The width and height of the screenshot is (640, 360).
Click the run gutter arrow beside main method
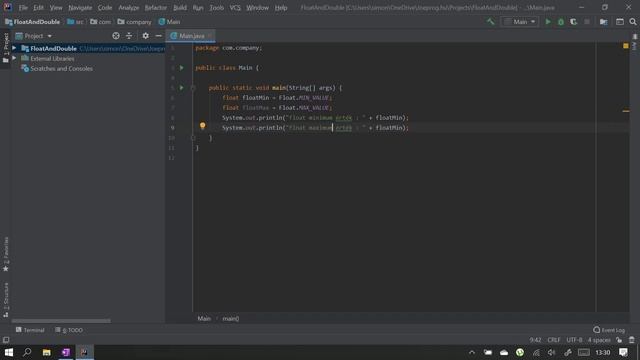tap(182, 88)
